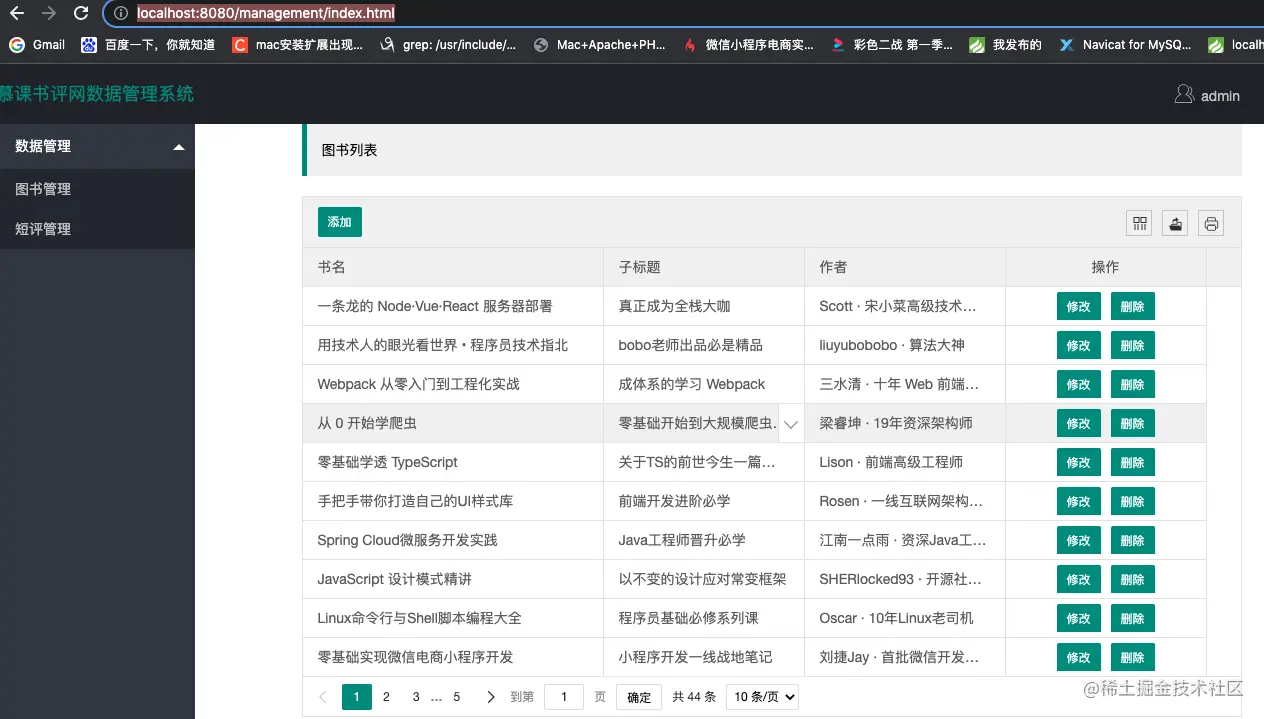Click 删除 for 零基础学透 TypeScript row

click(x=1133, y=462)
